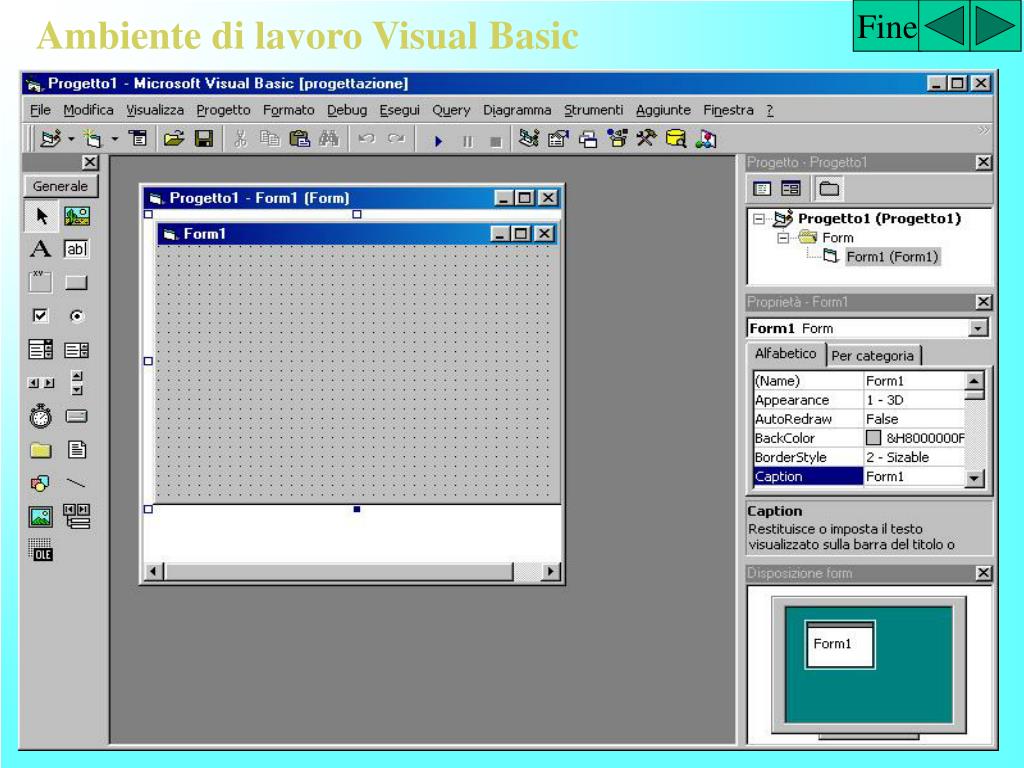Select the OptionButton control in toolbox
The image size is (1024, 768).
pyautogui.click(x=77, y=316)
